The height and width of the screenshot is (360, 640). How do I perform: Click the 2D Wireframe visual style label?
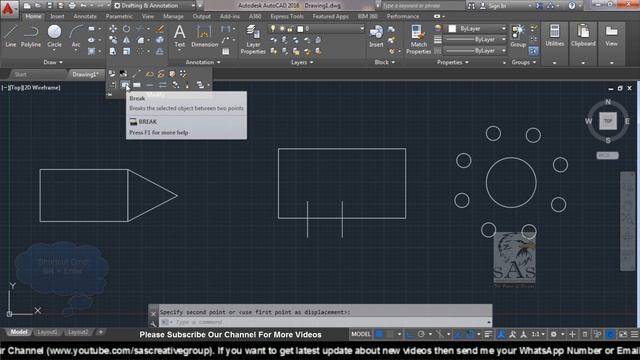coord(41,87)
